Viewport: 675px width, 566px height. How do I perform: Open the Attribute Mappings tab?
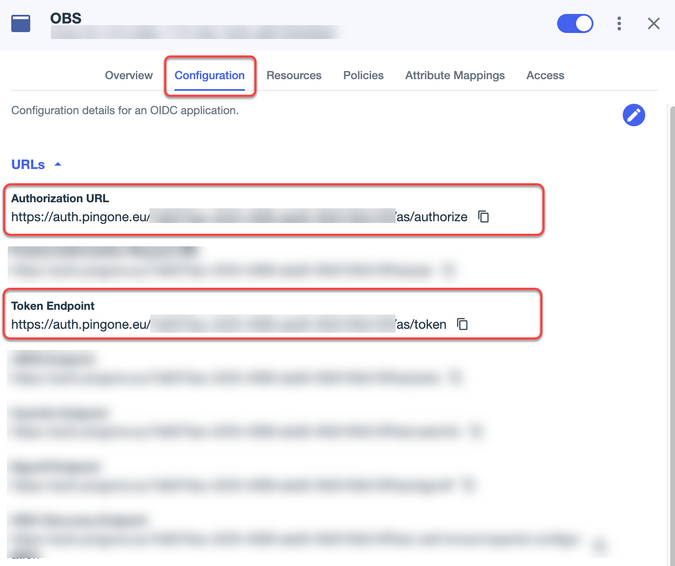click(454, 76)
